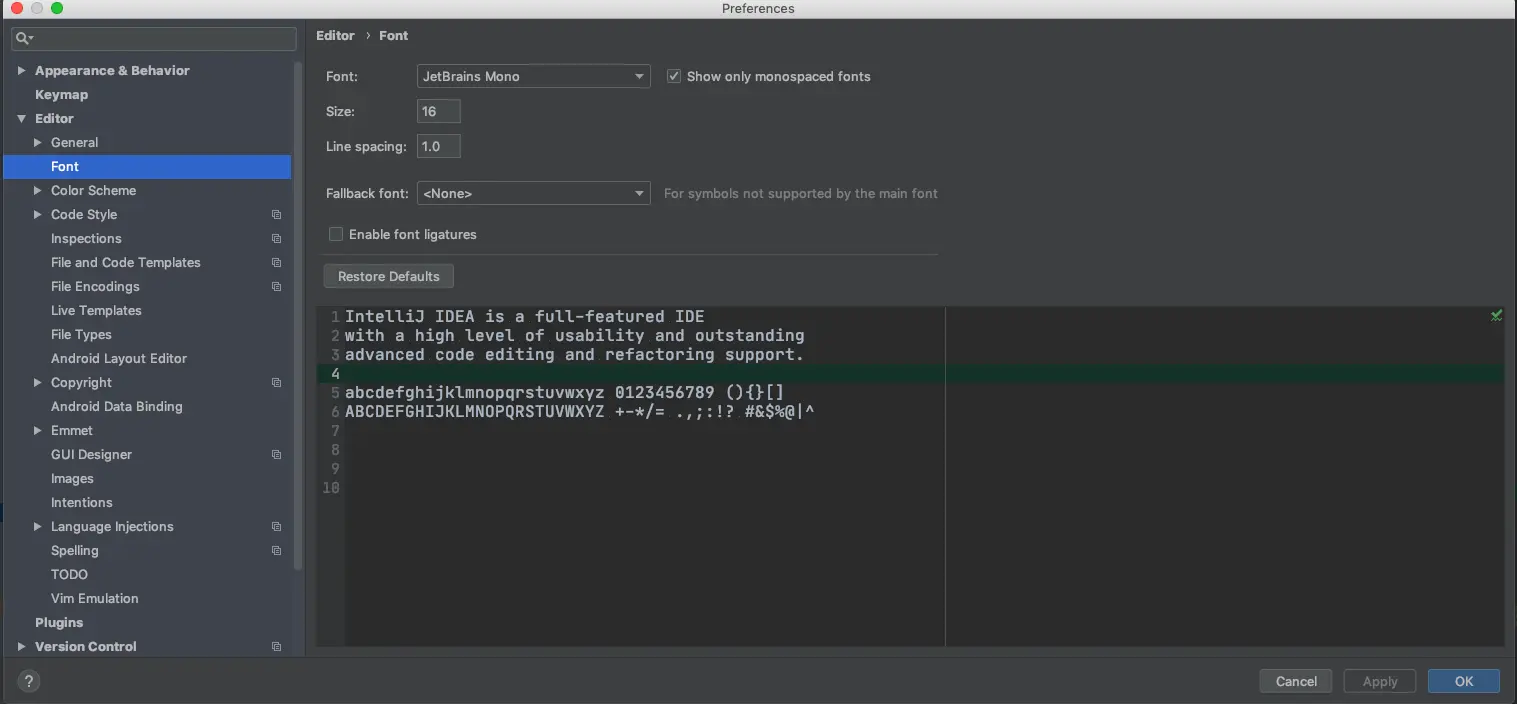Click the project-level icon beside GUI Designer
1517x704 pixels.
coord(277,455)
